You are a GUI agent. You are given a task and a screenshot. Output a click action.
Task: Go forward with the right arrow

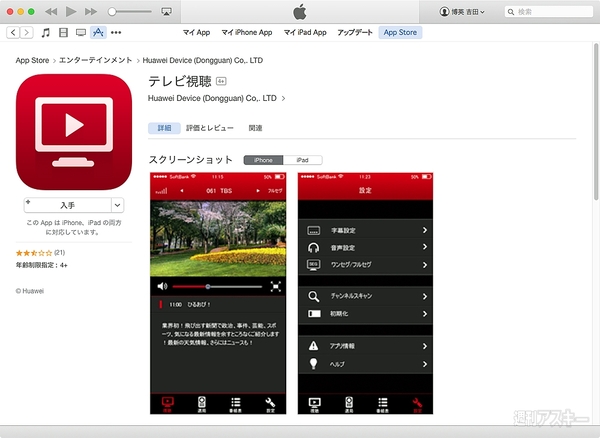click(26, 33)
